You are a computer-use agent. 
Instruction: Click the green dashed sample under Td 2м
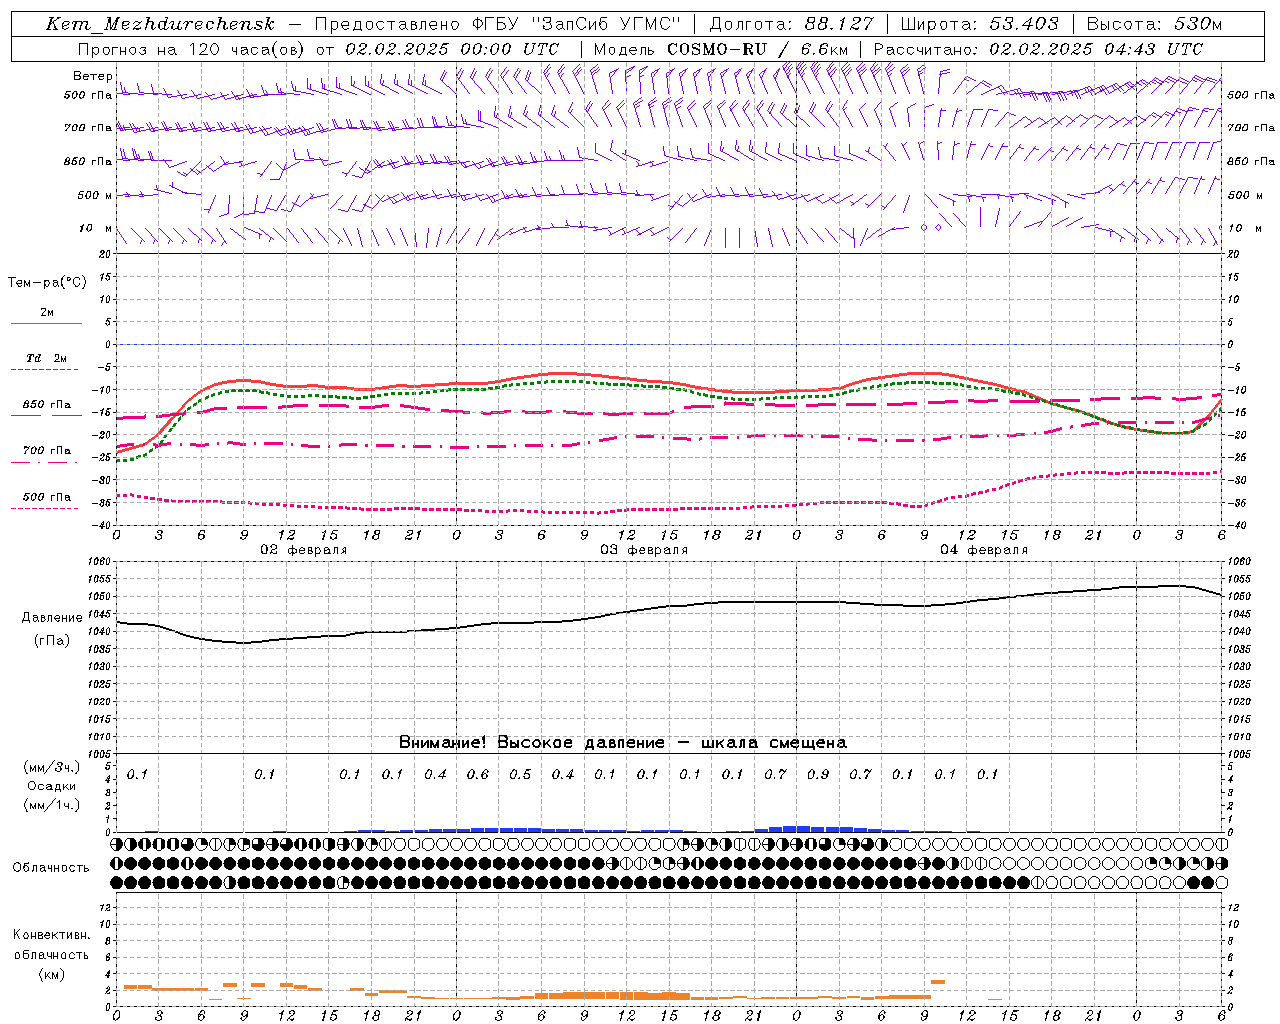pos(44,370)
